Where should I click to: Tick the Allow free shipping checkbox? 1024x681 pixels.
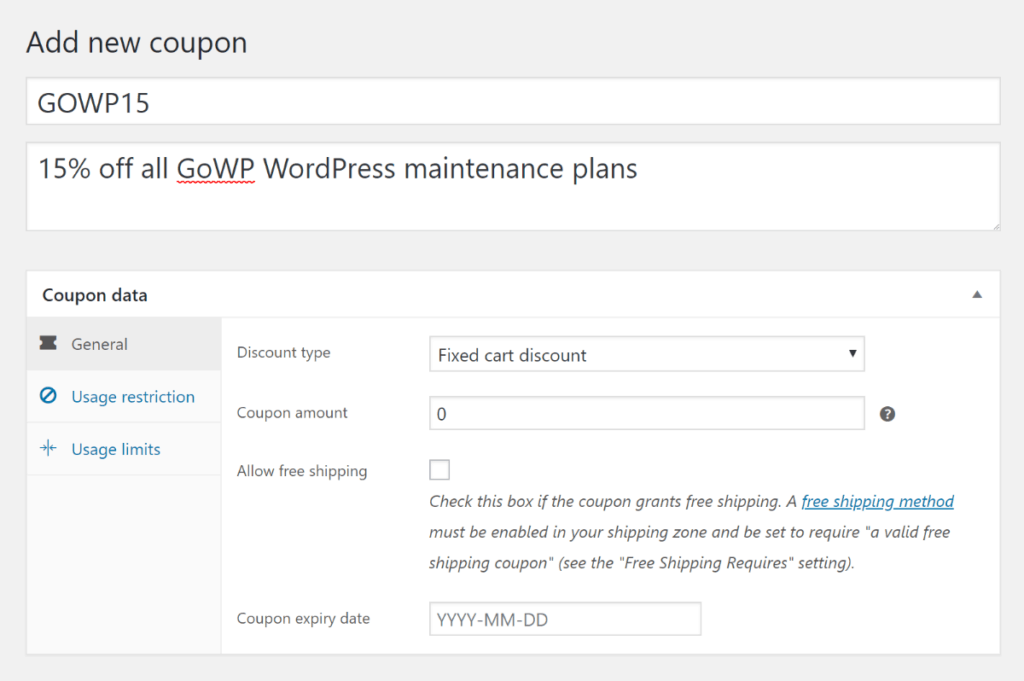(x=440, y=469)
